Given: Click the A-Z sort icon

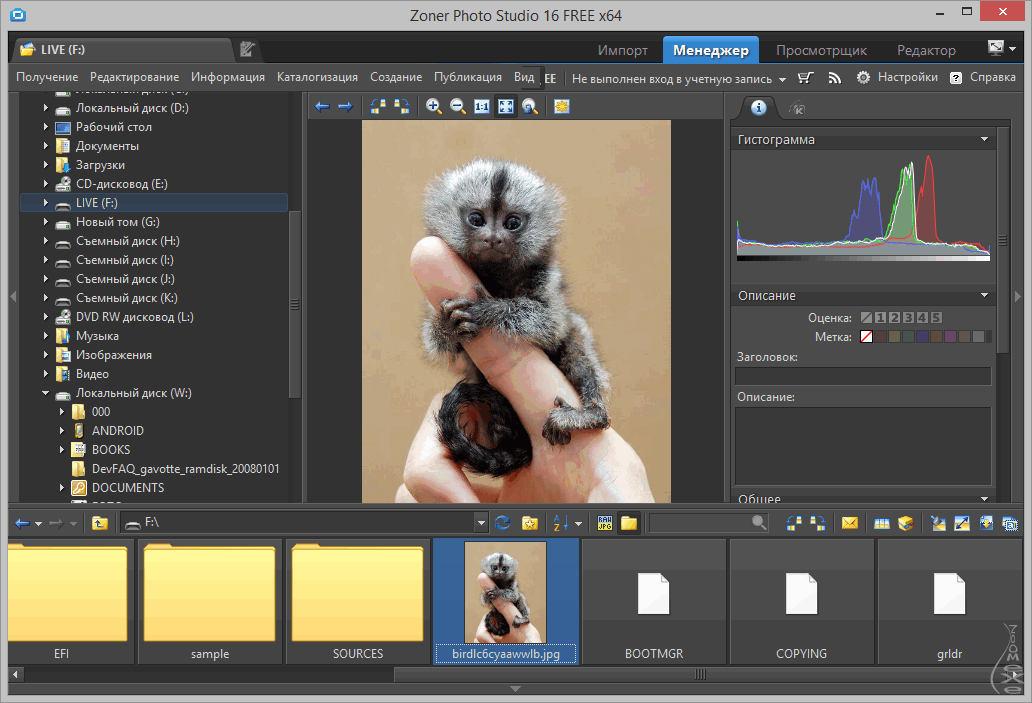Looking at the screenshot, I should click(561, 523).
